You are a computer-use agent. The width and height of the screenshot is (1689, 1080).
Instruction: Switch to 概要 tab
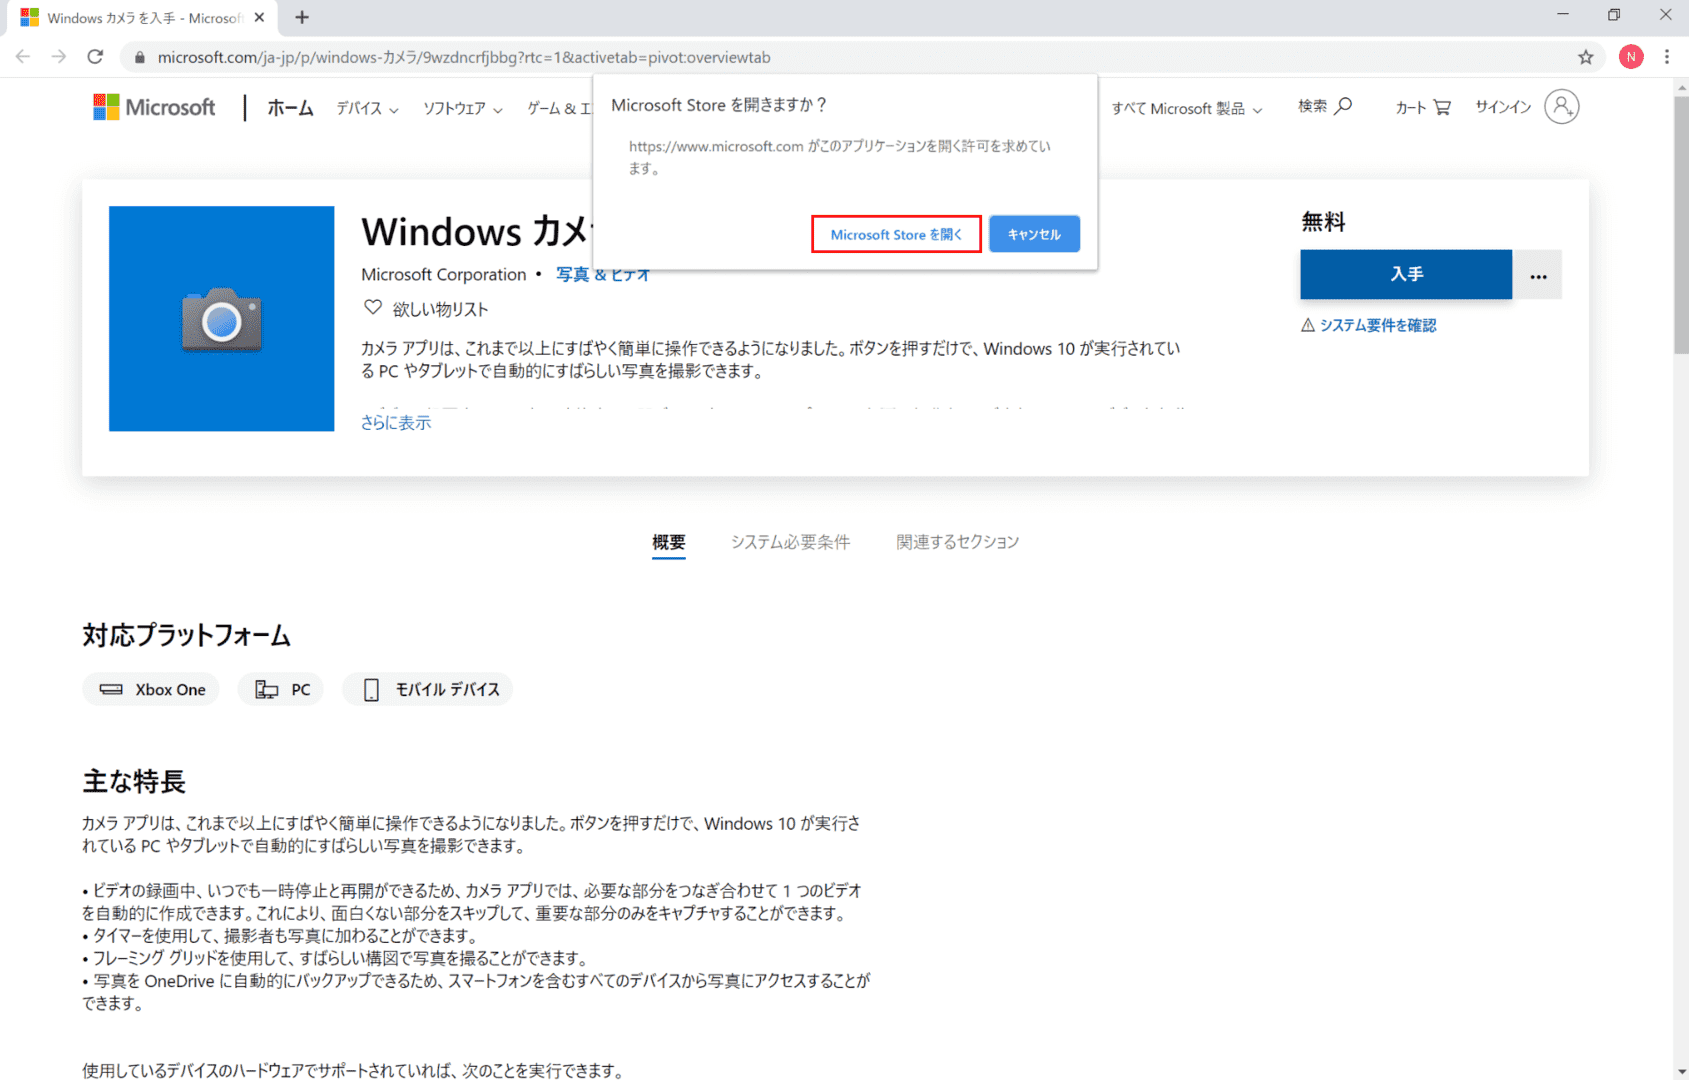pos(669,542)
